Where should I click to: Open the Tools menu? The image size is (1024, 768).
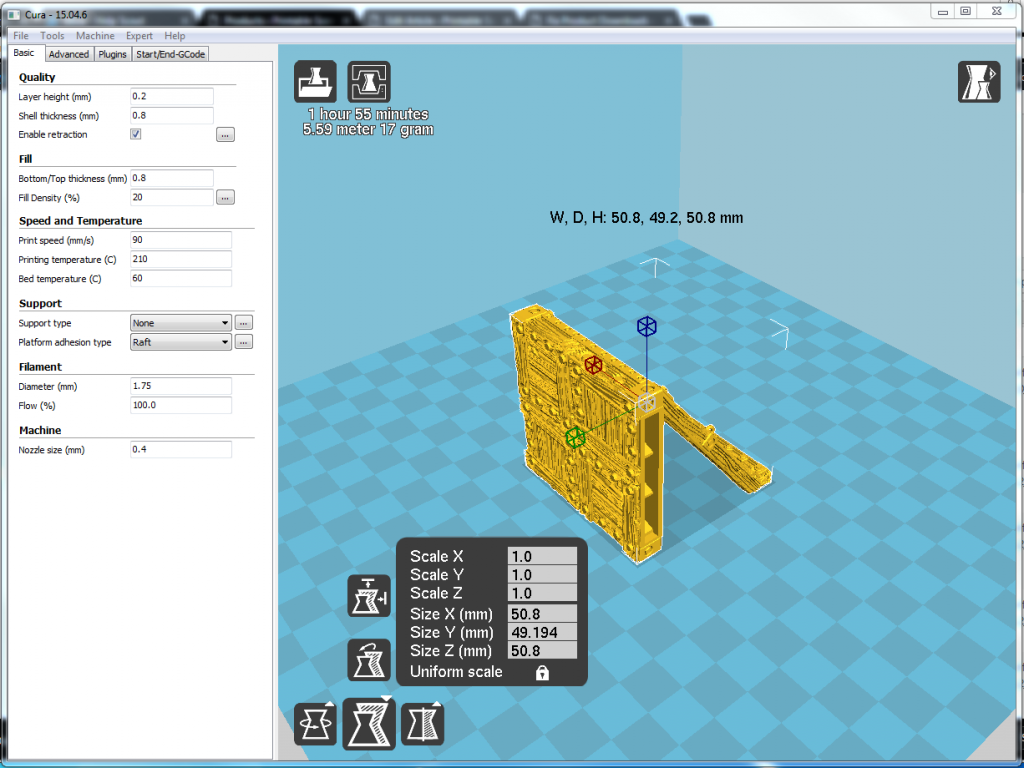[x=52, y=36]
